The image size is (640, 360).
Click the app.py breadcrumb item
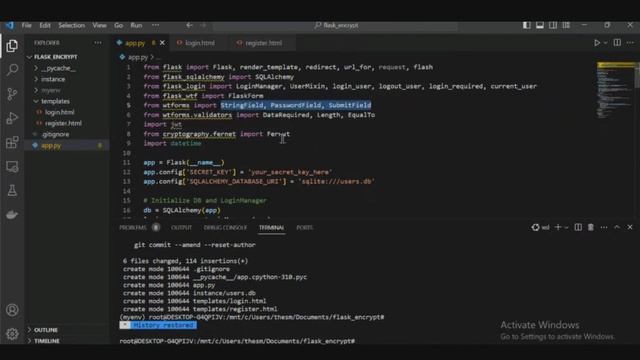coord(138,58)
